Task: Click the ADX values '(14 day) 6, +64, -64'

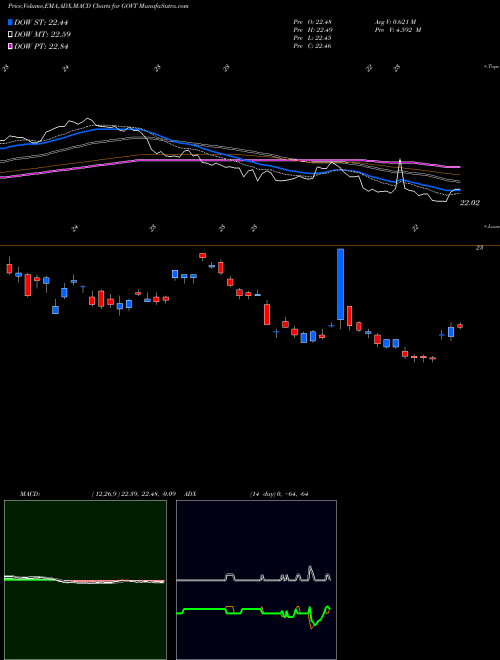Action: (277, 494)
